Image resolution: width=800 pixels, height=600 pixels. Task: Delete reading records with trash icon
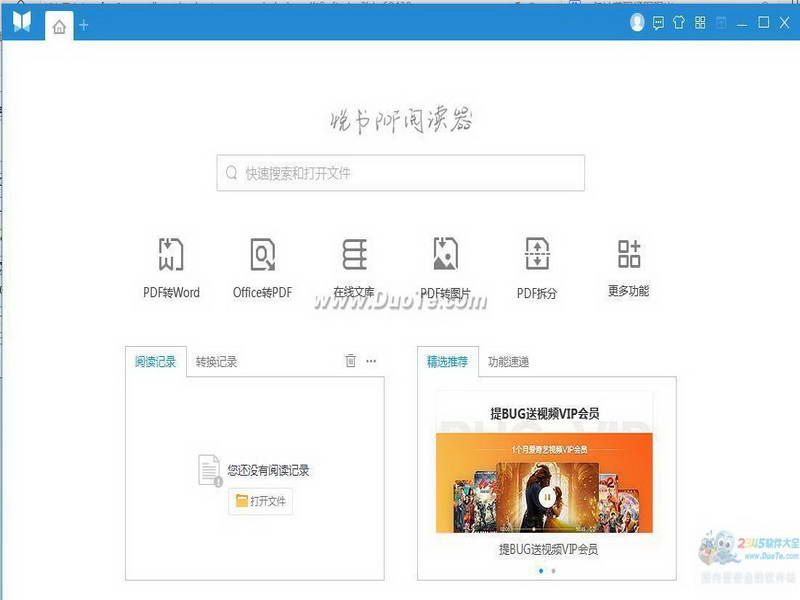click(351, 361)
